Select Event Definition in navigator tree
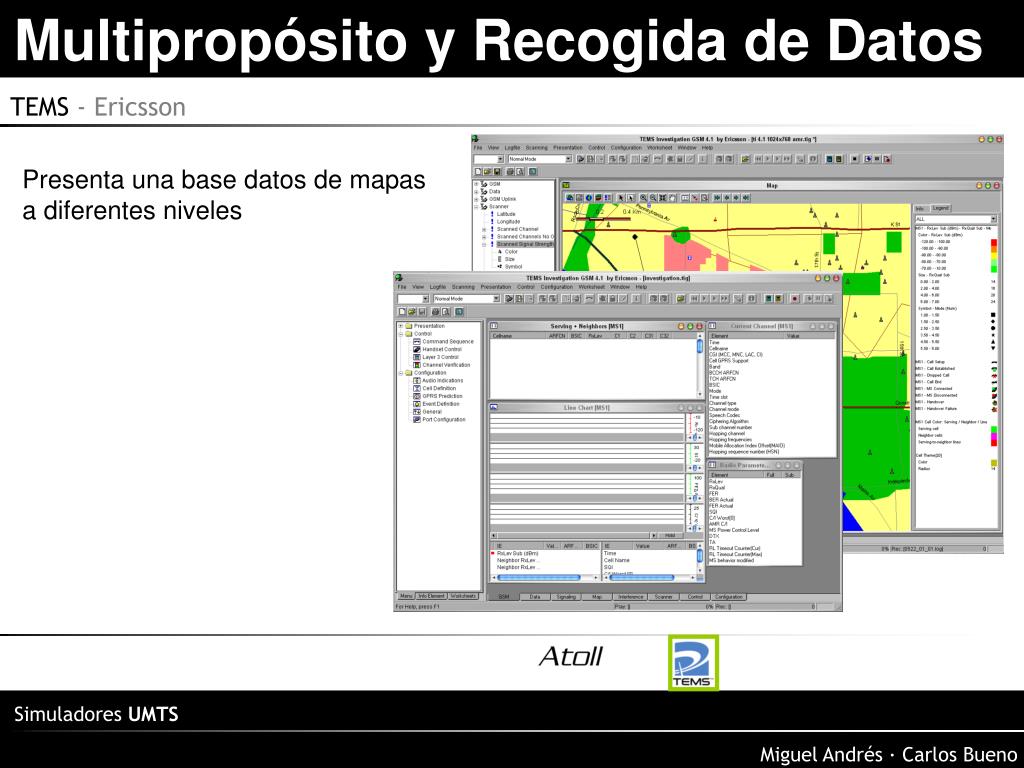Image resolution: width=1024 pixels, height=768 pixels. (x=441, y=404)
